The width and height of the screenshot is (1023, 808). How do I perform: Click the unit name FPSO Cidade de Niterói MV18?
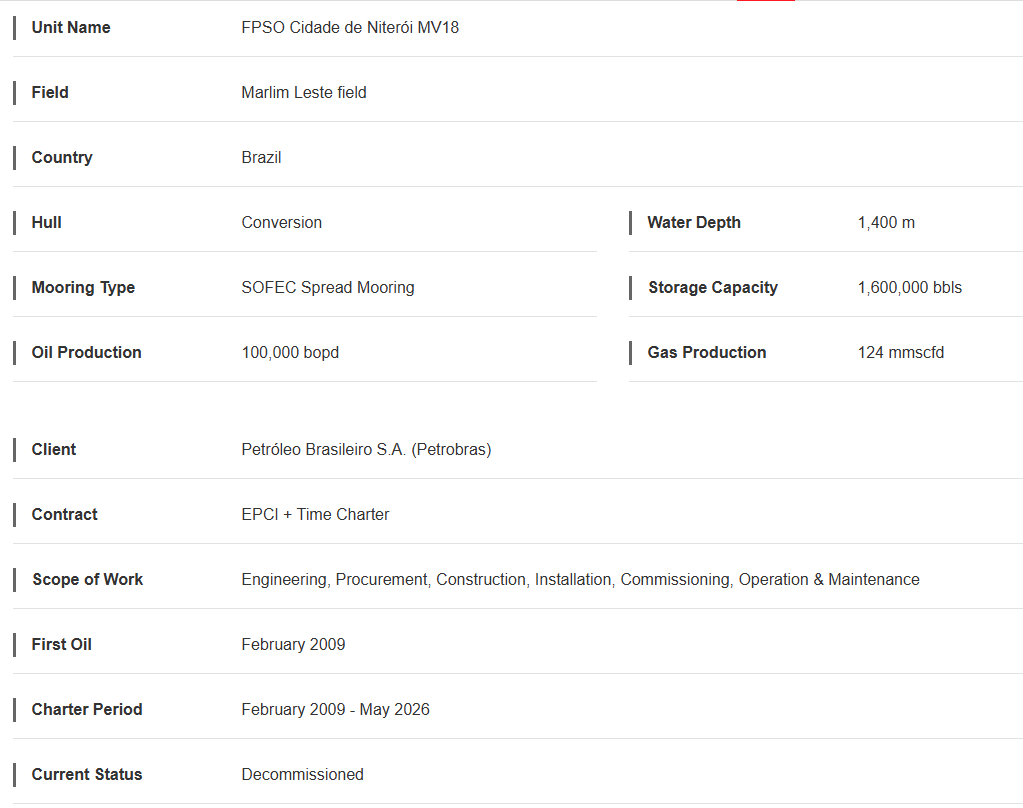point(350,27)
